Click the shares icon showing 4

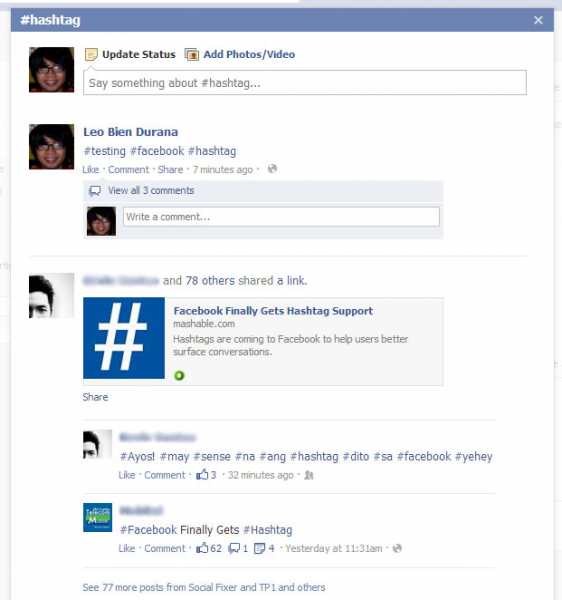coord(259,549)
